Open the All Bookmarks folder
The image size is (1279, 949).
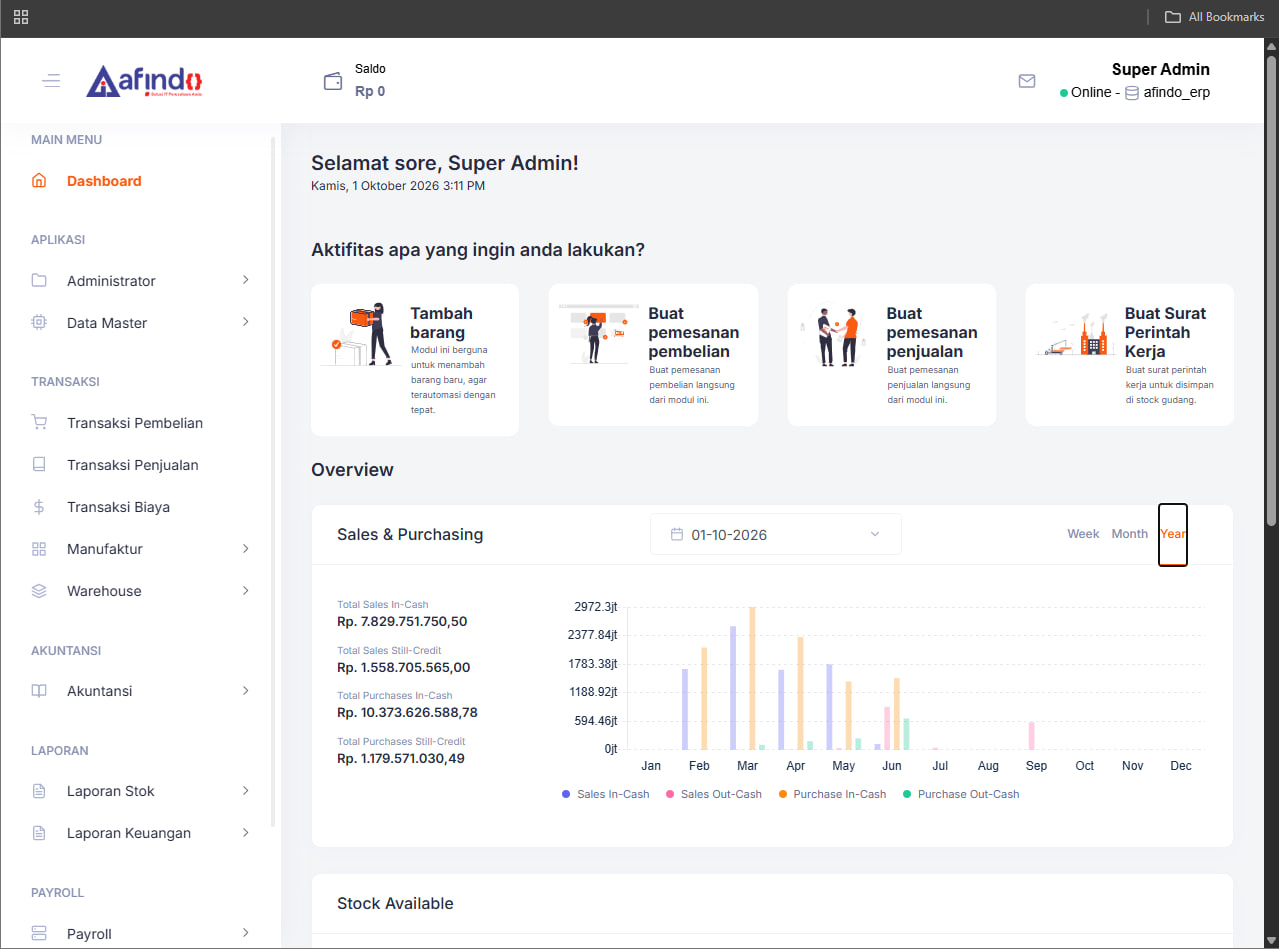coord(1214,17)
